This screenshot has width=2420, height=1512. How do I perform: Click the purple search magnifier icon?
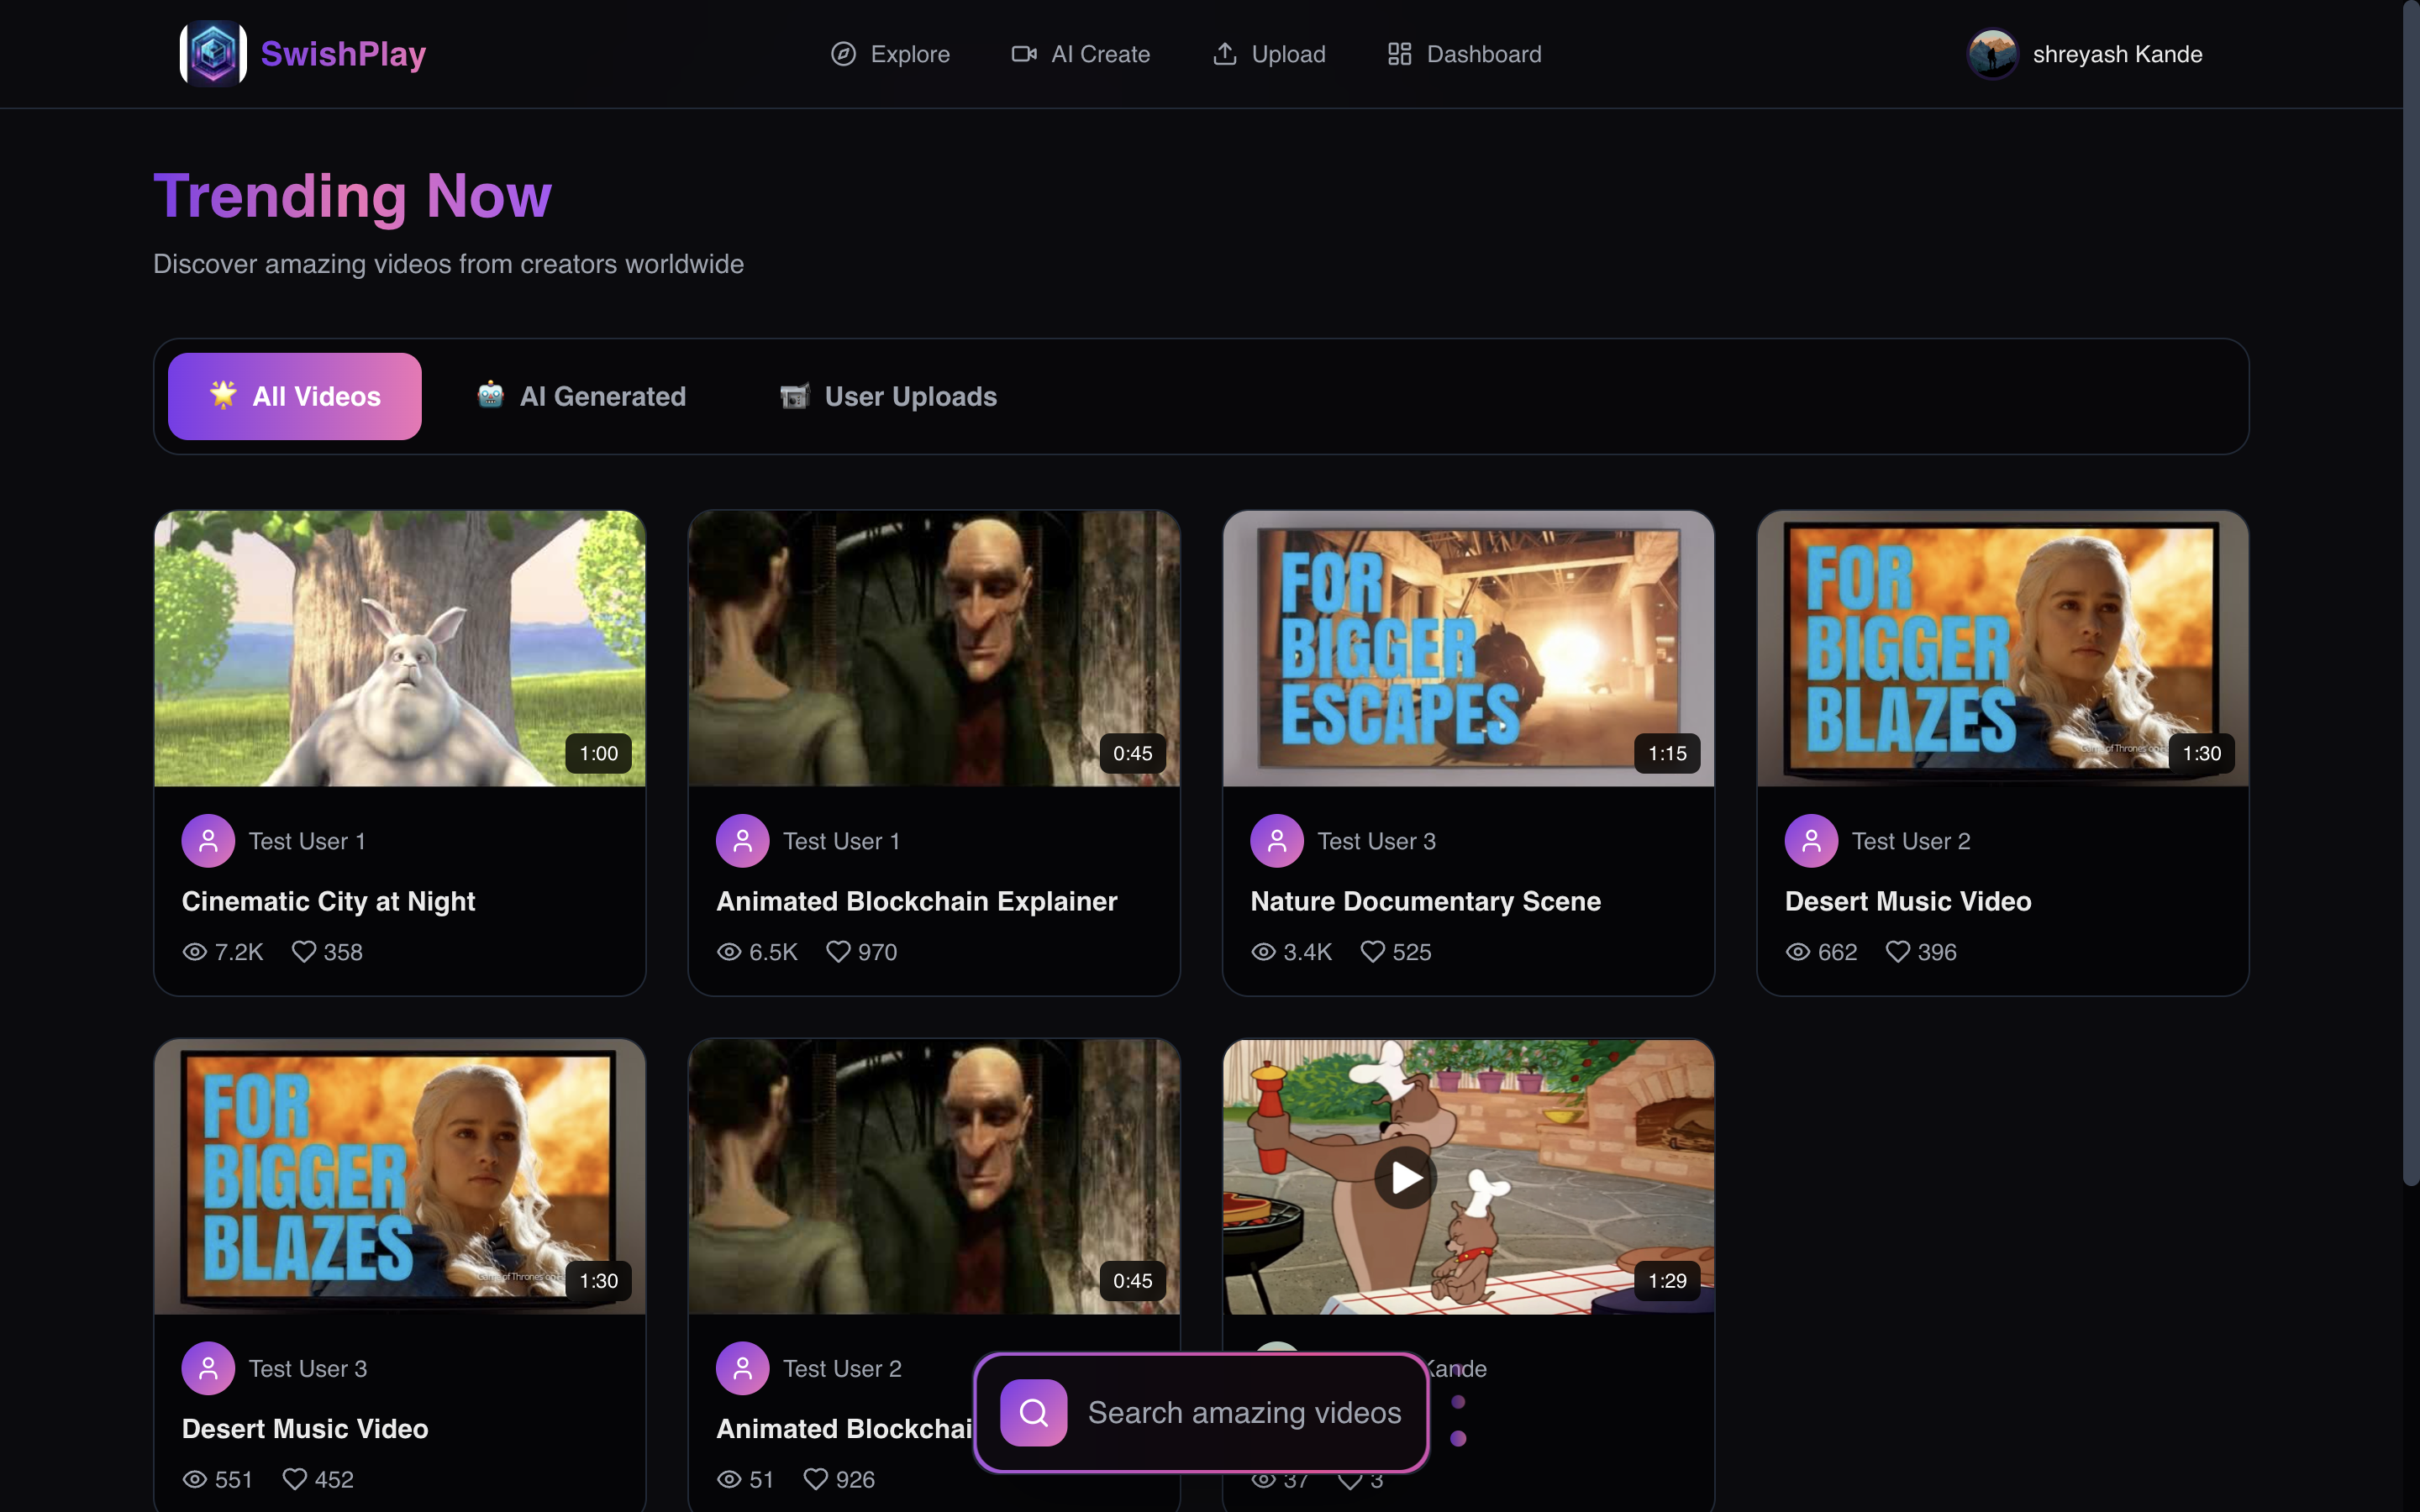point(1033,1412)
